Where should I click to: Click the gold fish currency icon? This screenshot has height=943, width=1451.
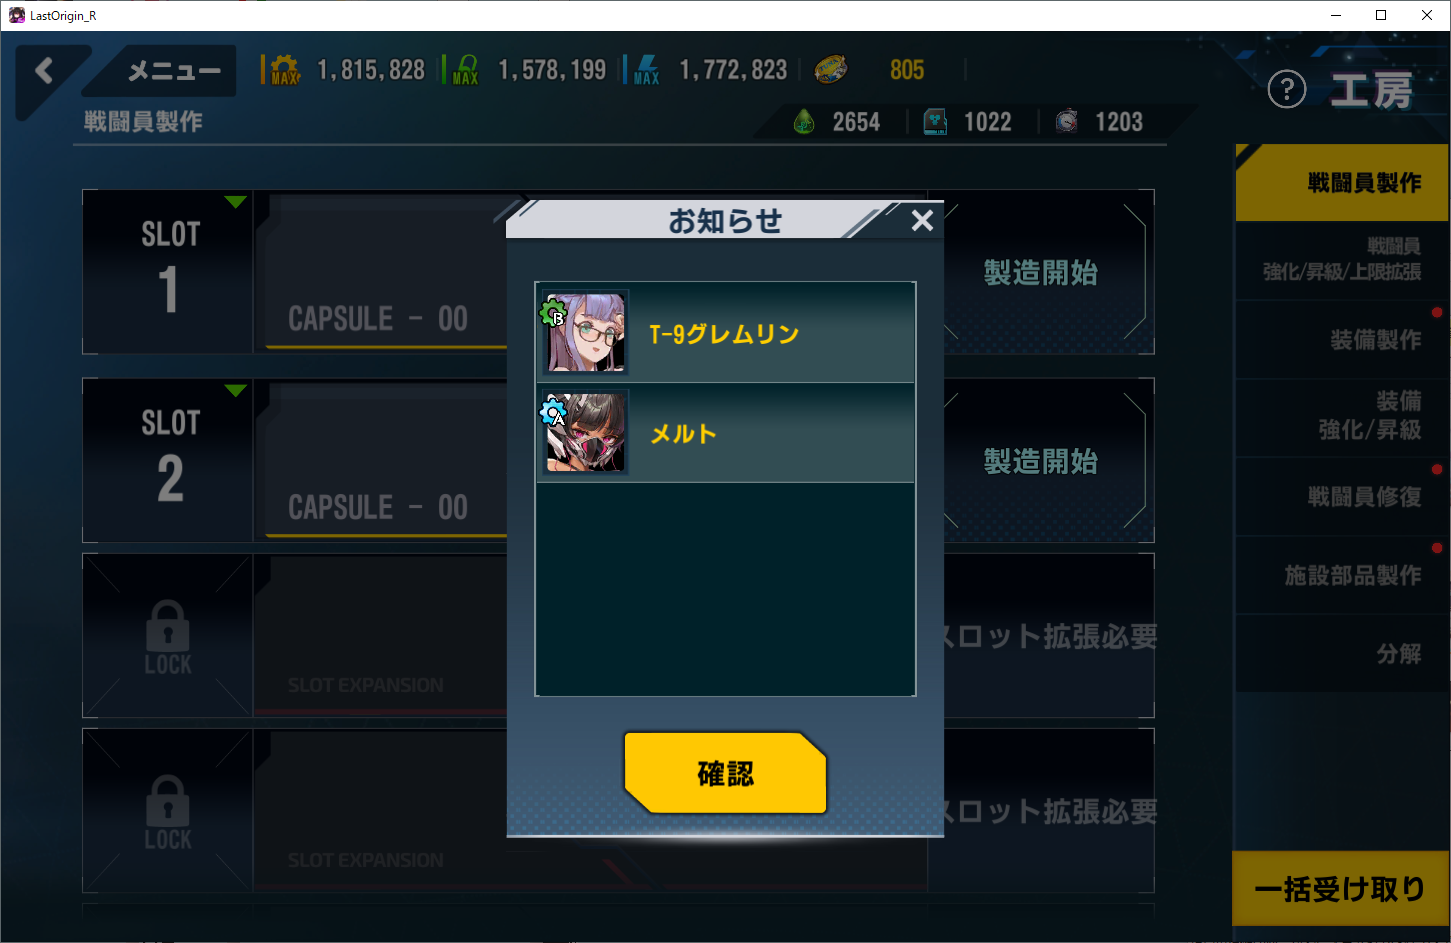click(831, 69)
